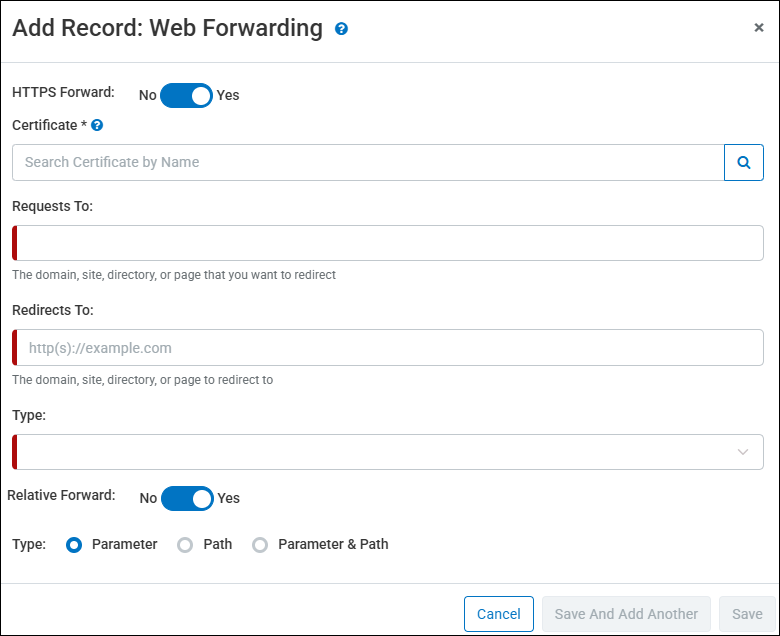Click Save And Add Another
Screen dimensions: 780x636
[626, 614]
